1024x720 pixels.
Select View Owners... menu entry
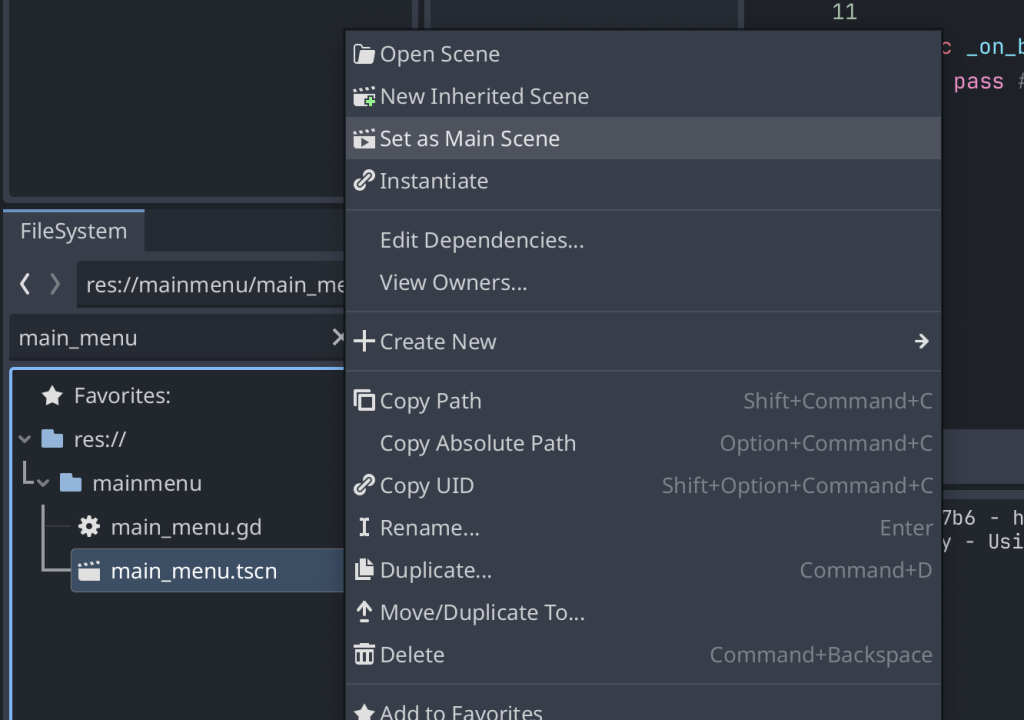[453, 283]
